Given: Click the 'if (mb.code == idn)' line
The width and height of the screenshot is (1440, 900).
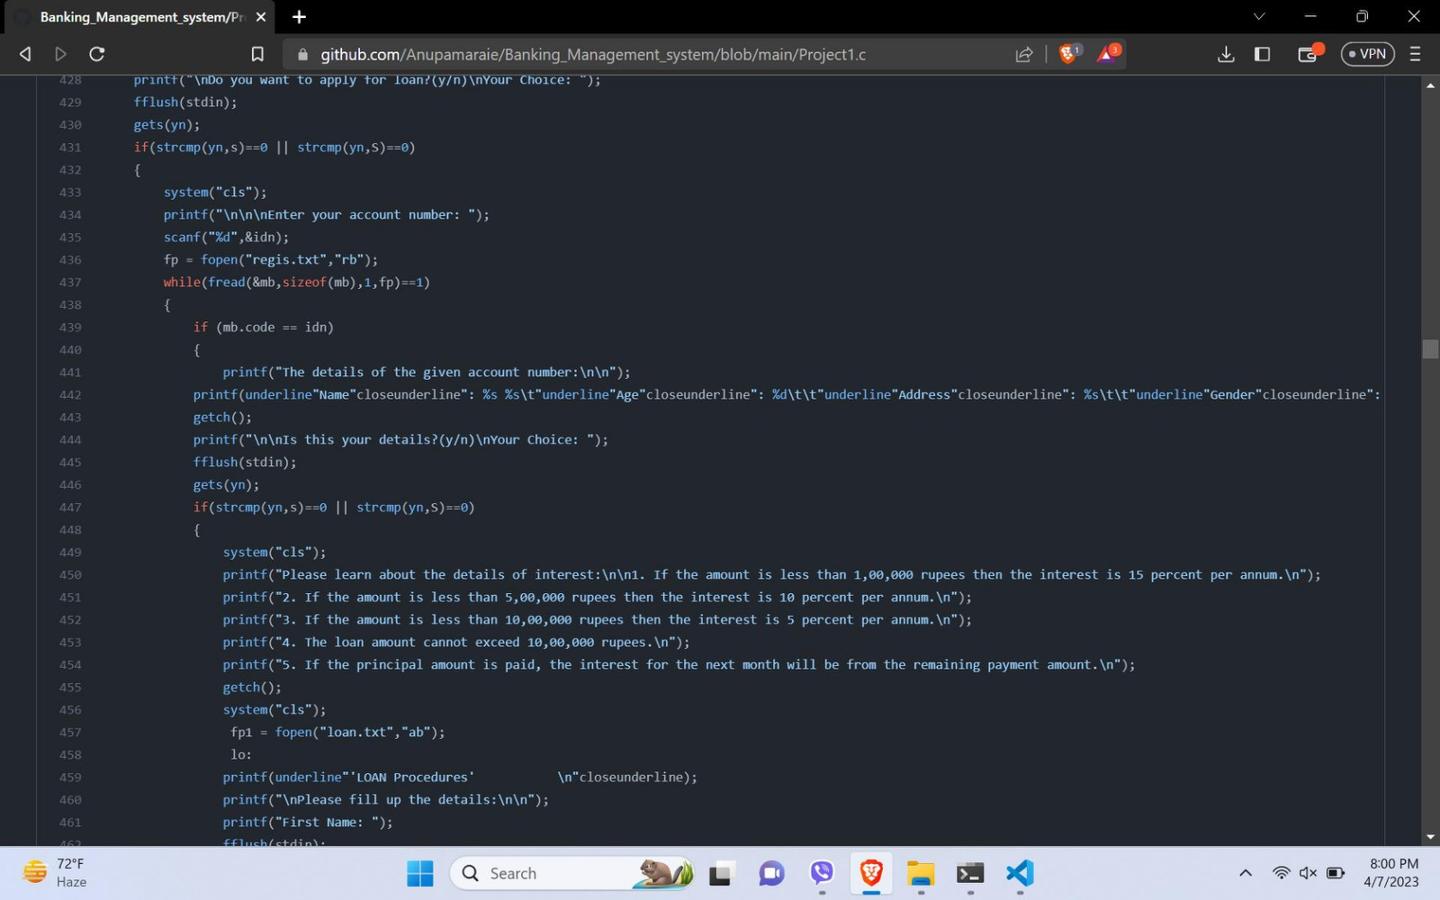Looking at the screenshot, I should coord(264,327).
